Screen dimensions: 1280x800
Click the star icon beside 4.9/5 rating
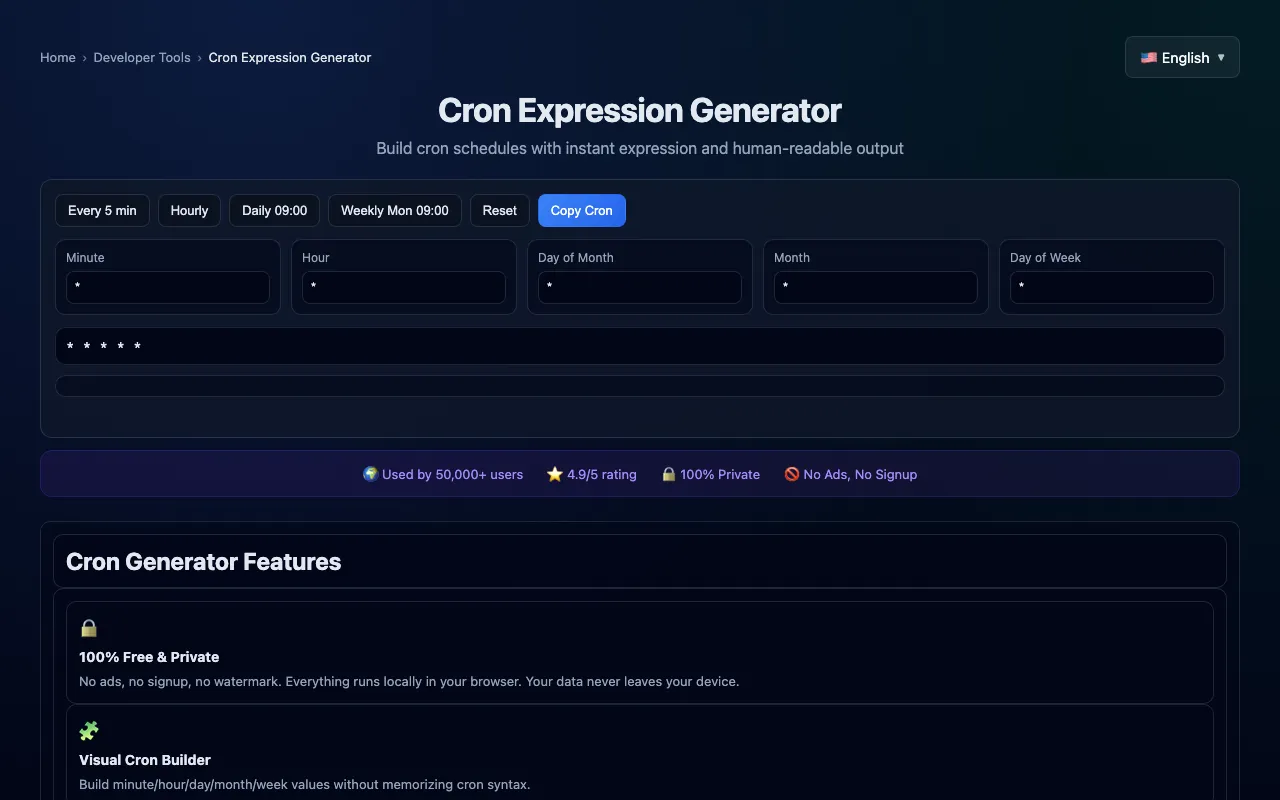click(x=555, y=474)
